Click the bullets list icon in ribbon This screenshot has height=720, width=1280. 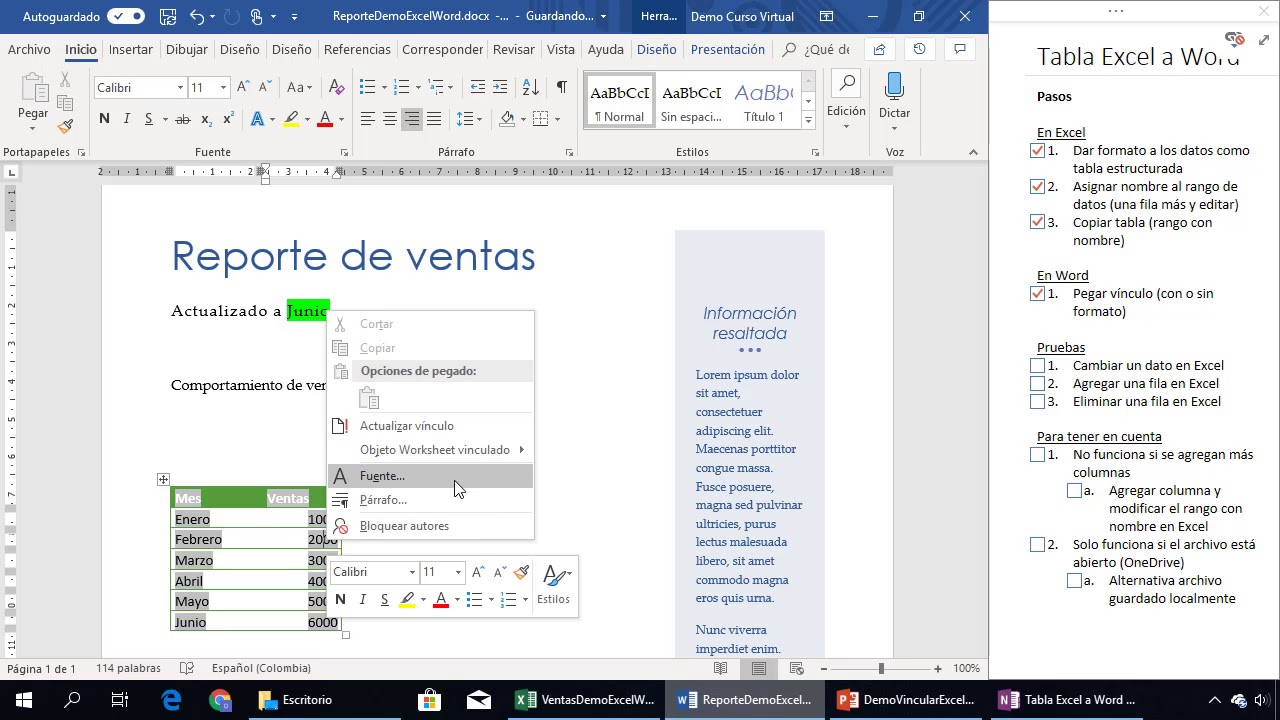pyautogui.click(x=367, y=87)
